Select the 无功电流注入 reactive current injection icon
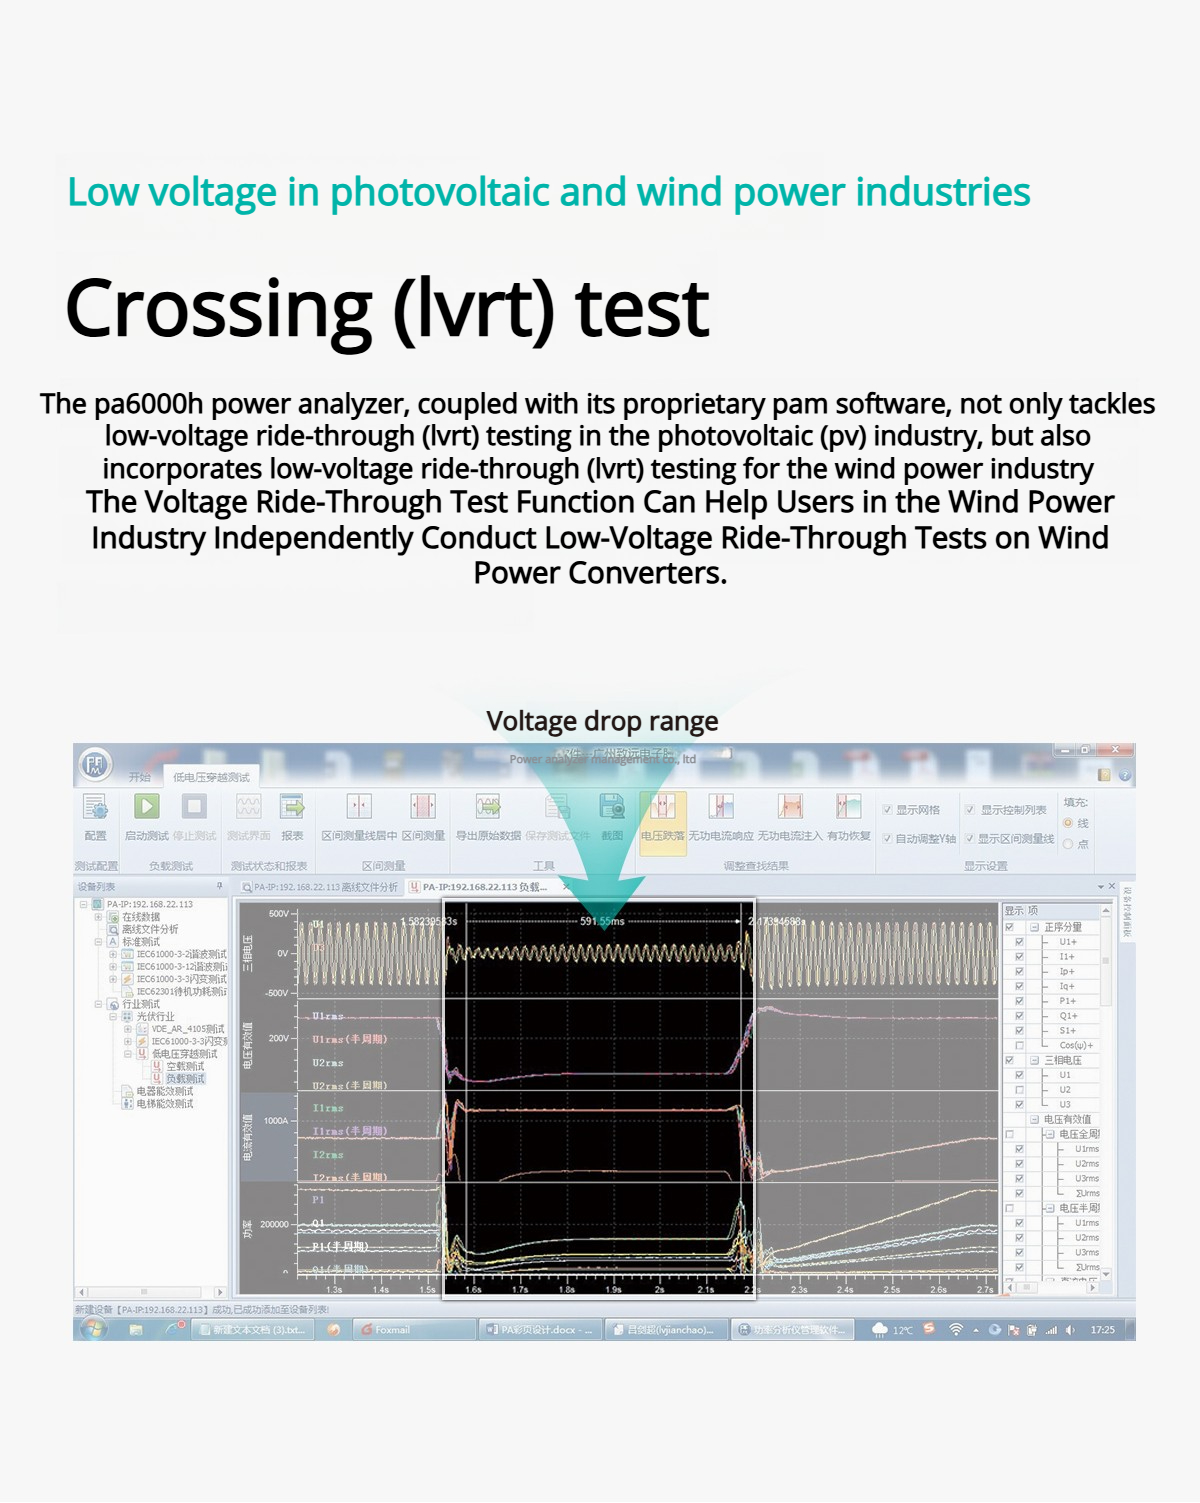Viewport: 1200px width, 1503px height. point(790,807)
